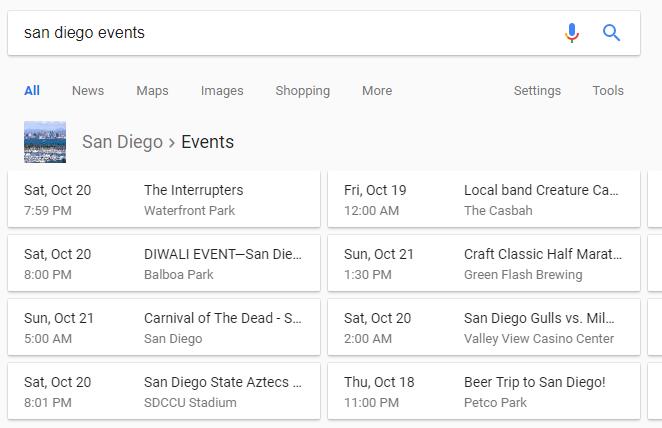Switch to the Maps tab

152,90
